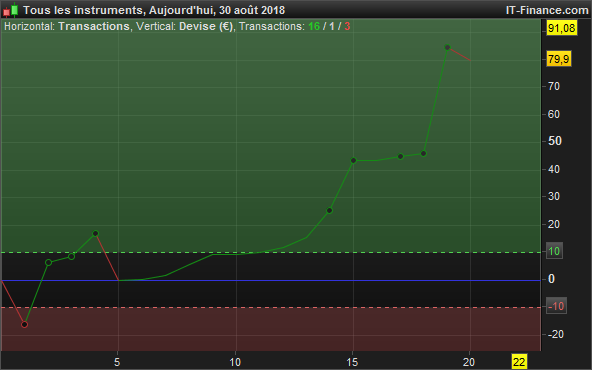The image size is (592, 370).
Task: Select the Horizontal 'Transactions' setting
Action: (x=94, y=26)
